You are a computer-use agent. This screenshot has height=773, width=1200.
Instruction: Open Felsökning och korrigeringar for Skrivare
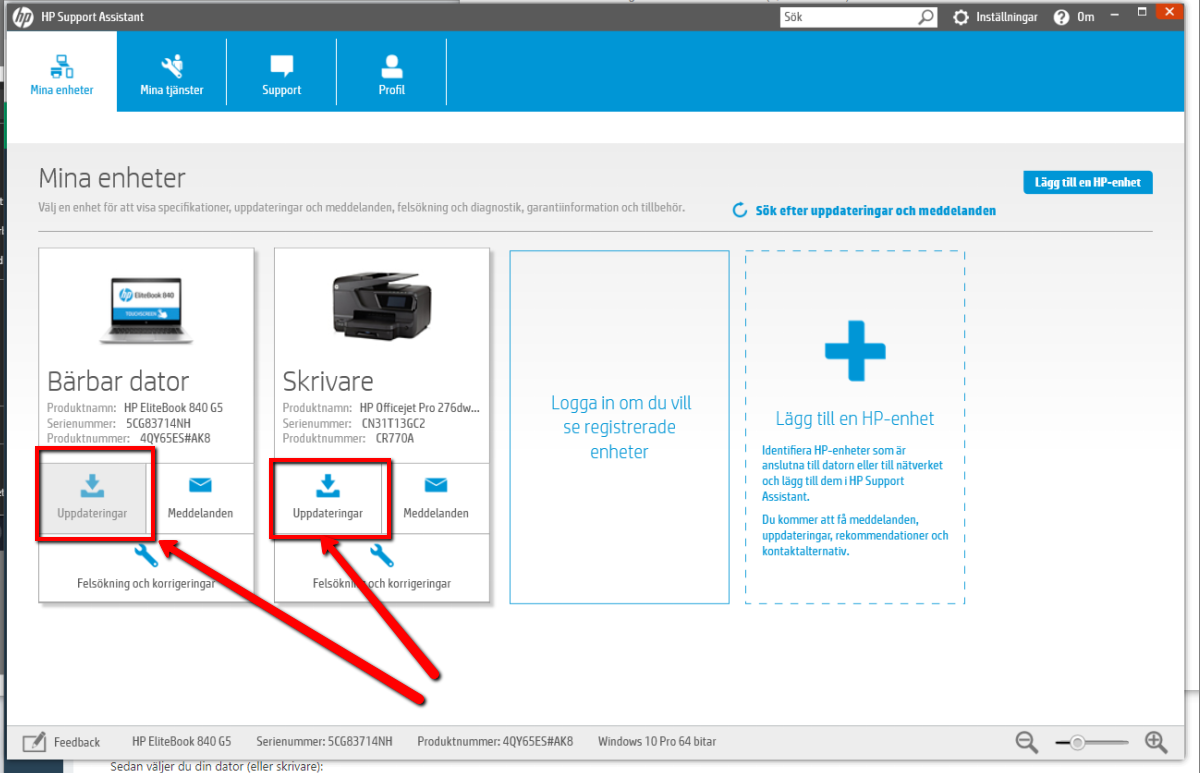click(x=382, y=568)
